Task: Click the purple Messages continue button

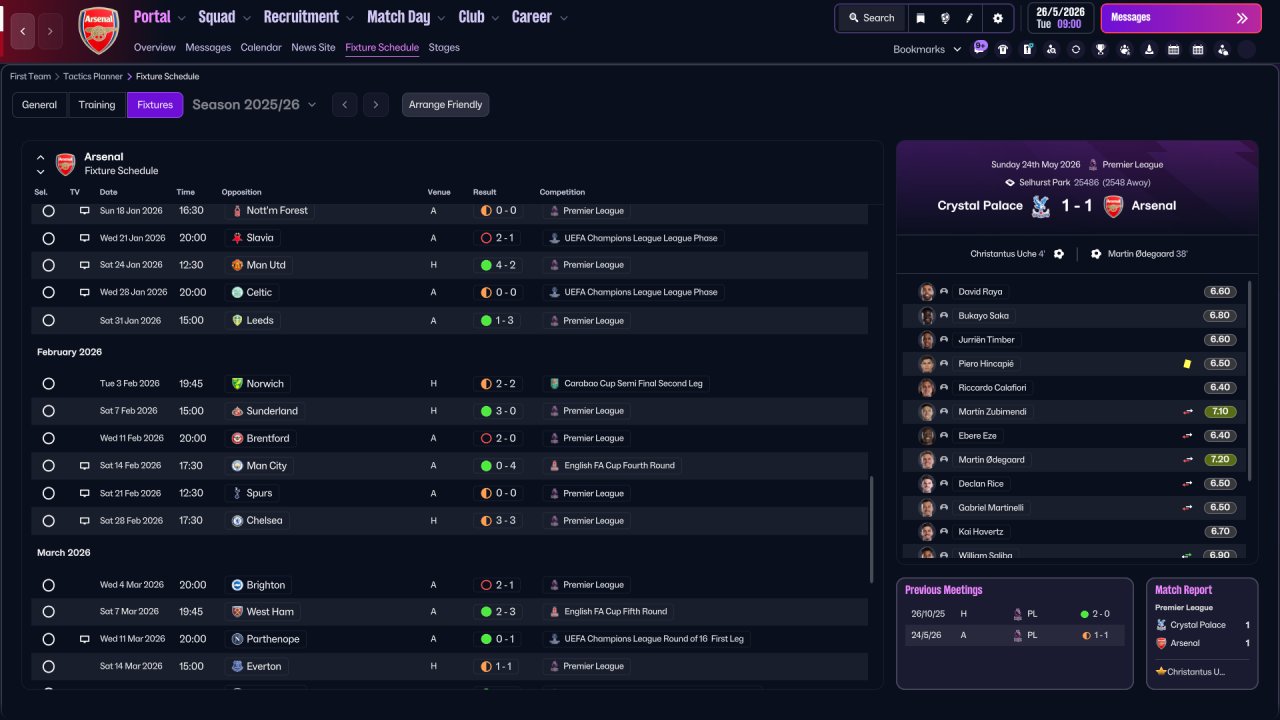Action: (1181, 18)
